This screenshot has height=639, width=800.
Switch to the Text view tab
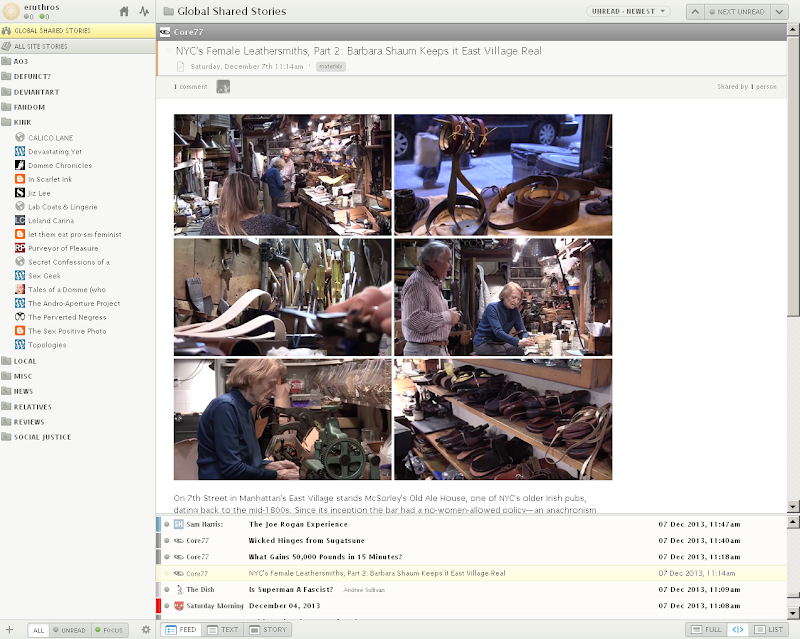[223, 630]
